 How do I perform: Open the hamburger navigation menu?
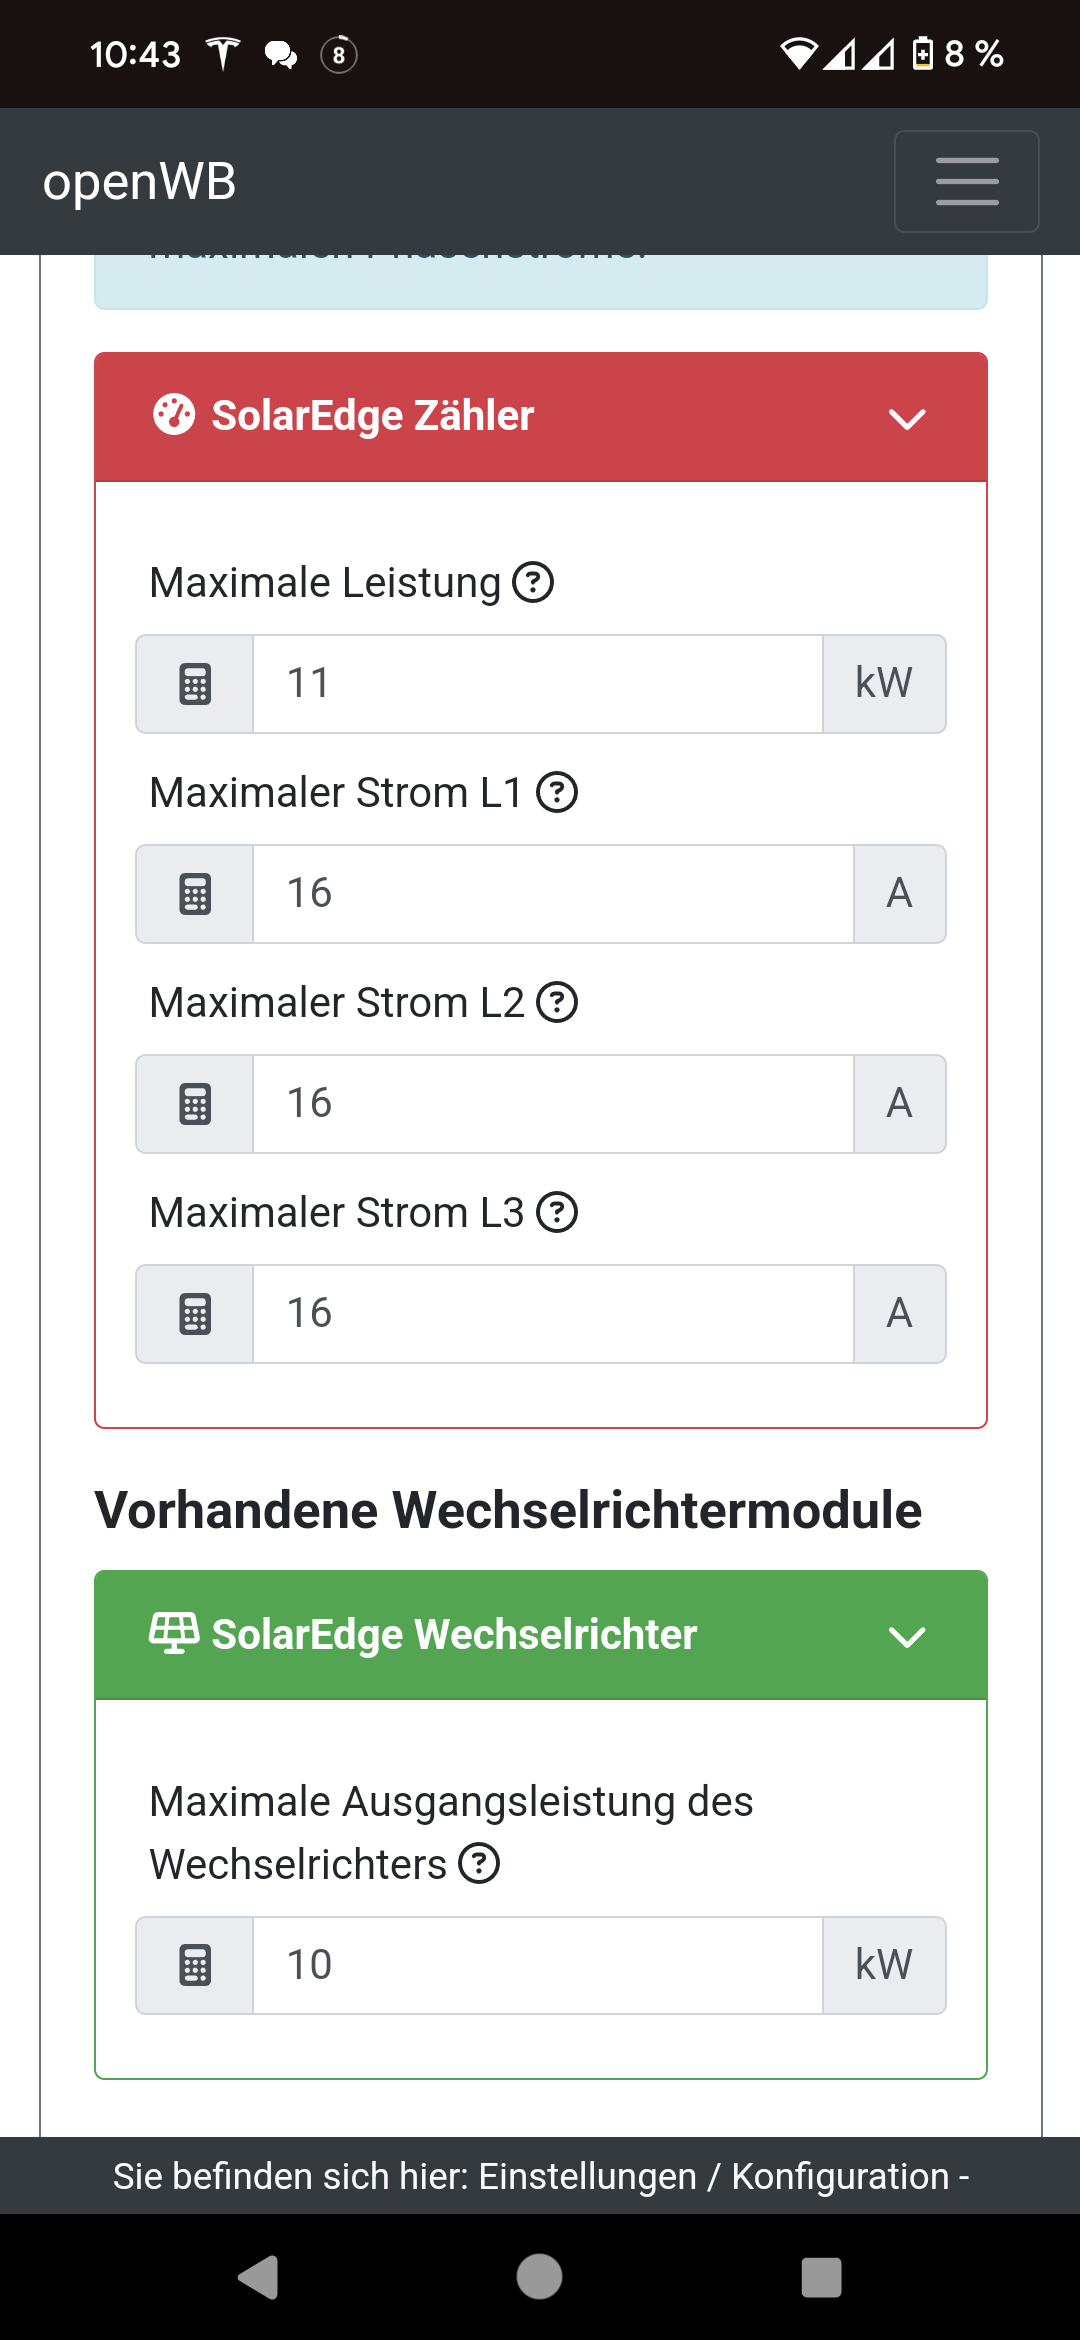tap(966, 181)
